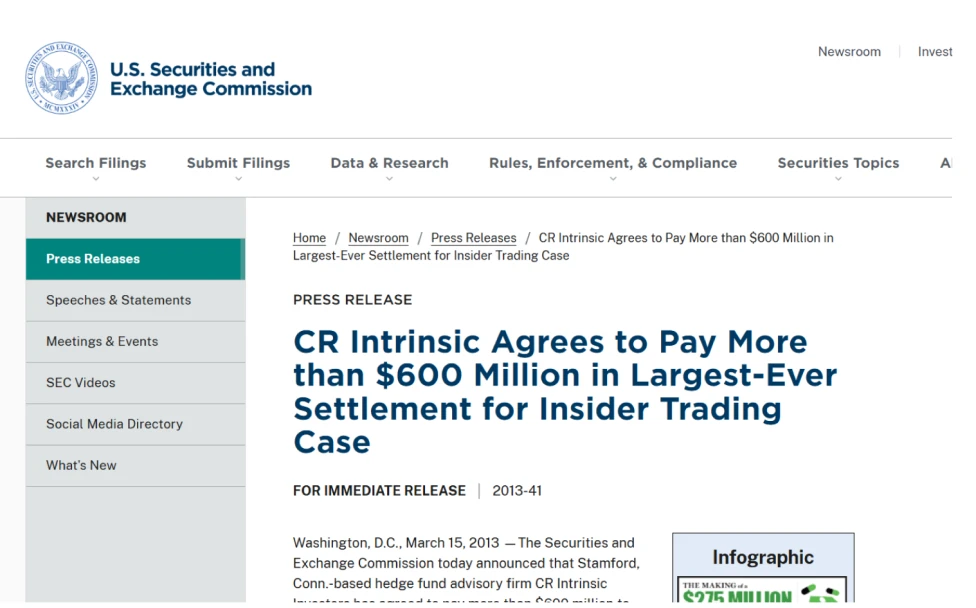The height and width of the screenshot is (608, 976).
Task: Select Press Releases in the sidebar
Action: 136,259
